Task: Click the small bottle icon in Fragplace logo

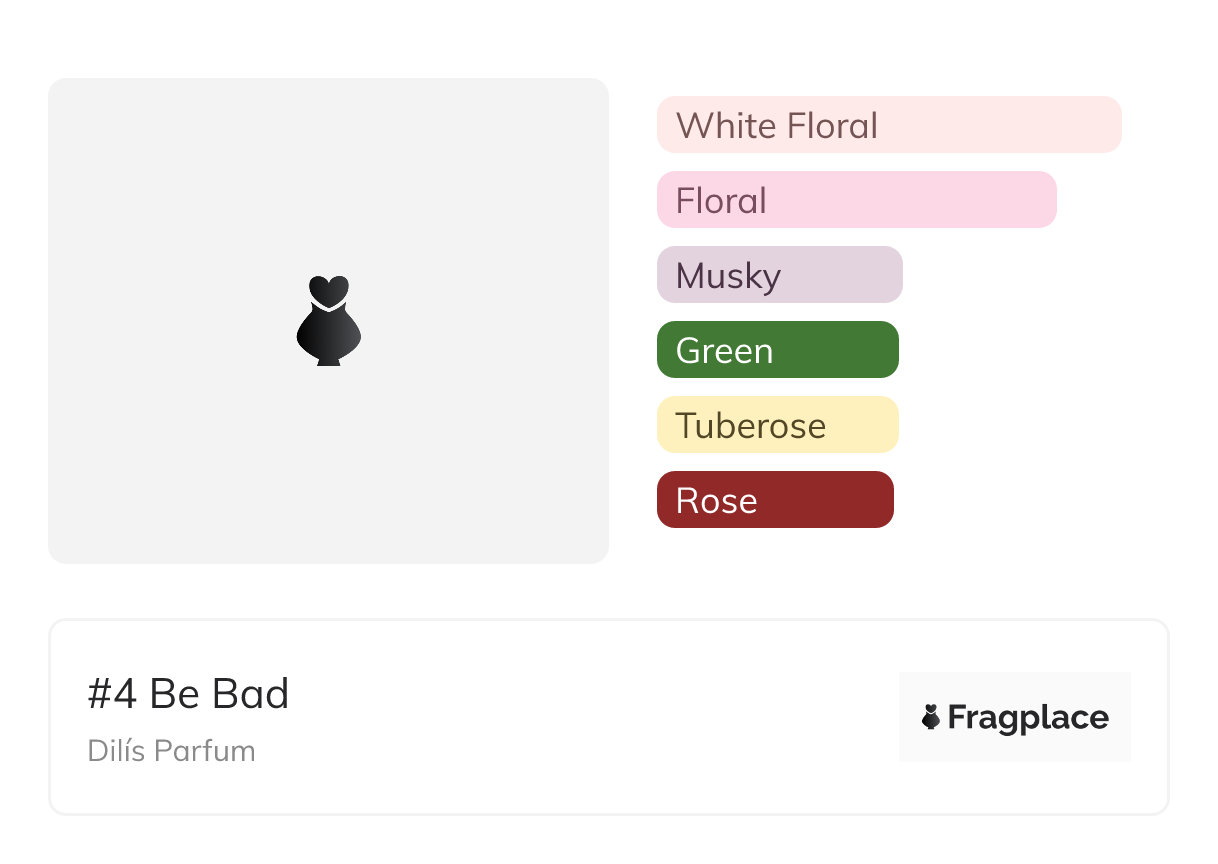Action: point(931,717)
